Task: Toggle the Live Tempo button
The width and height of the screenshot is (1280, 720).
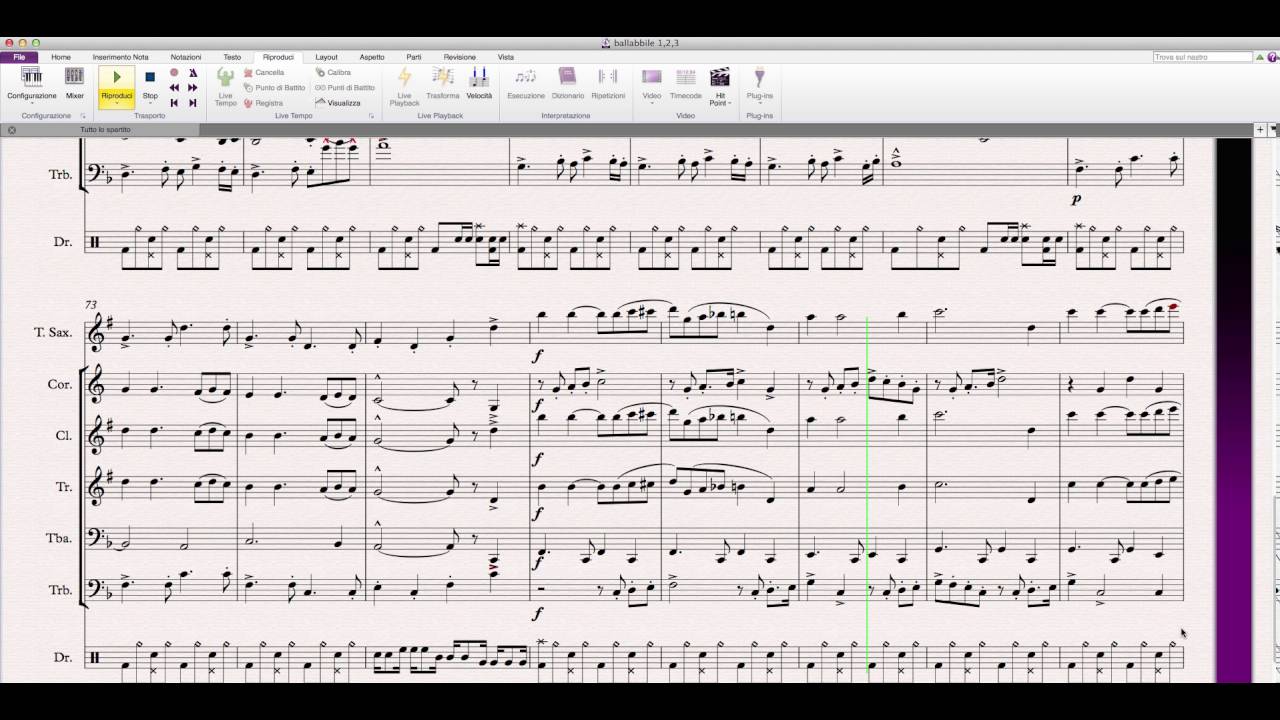Action: click(226, 86)
